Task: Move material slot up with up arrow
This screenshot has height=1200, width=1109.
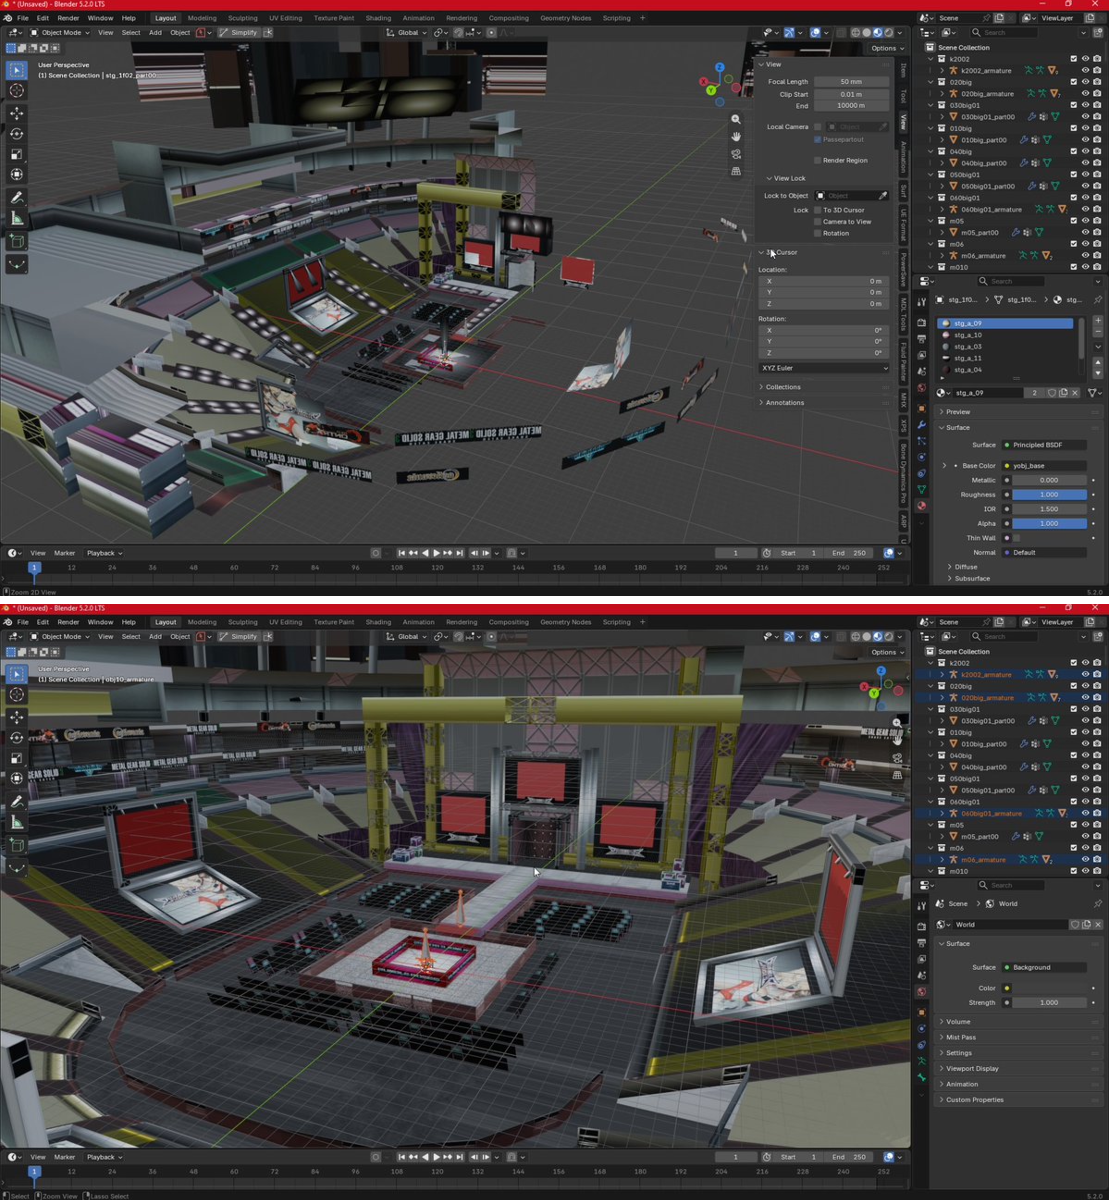Action: (x=1098, y=363)
